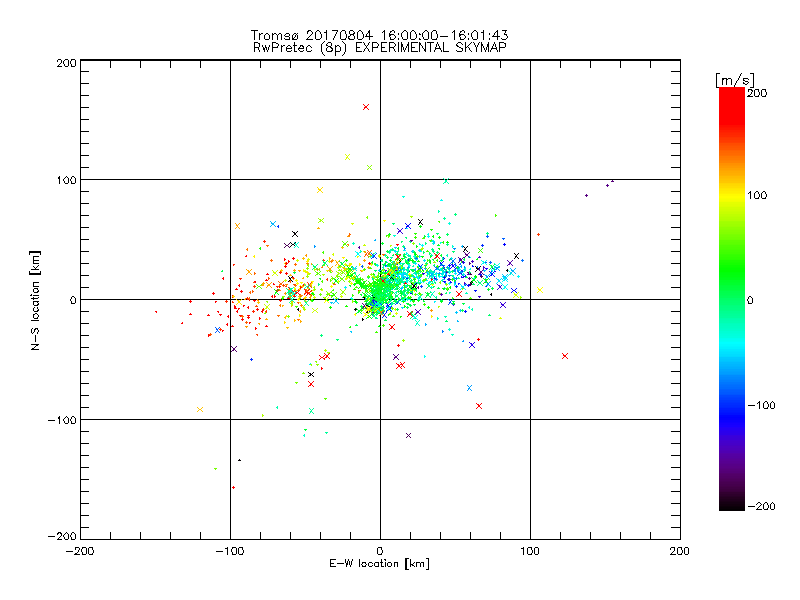Pick the black bottom end of the colorbar
800x600 pixels.
click(x=731, y=500)
